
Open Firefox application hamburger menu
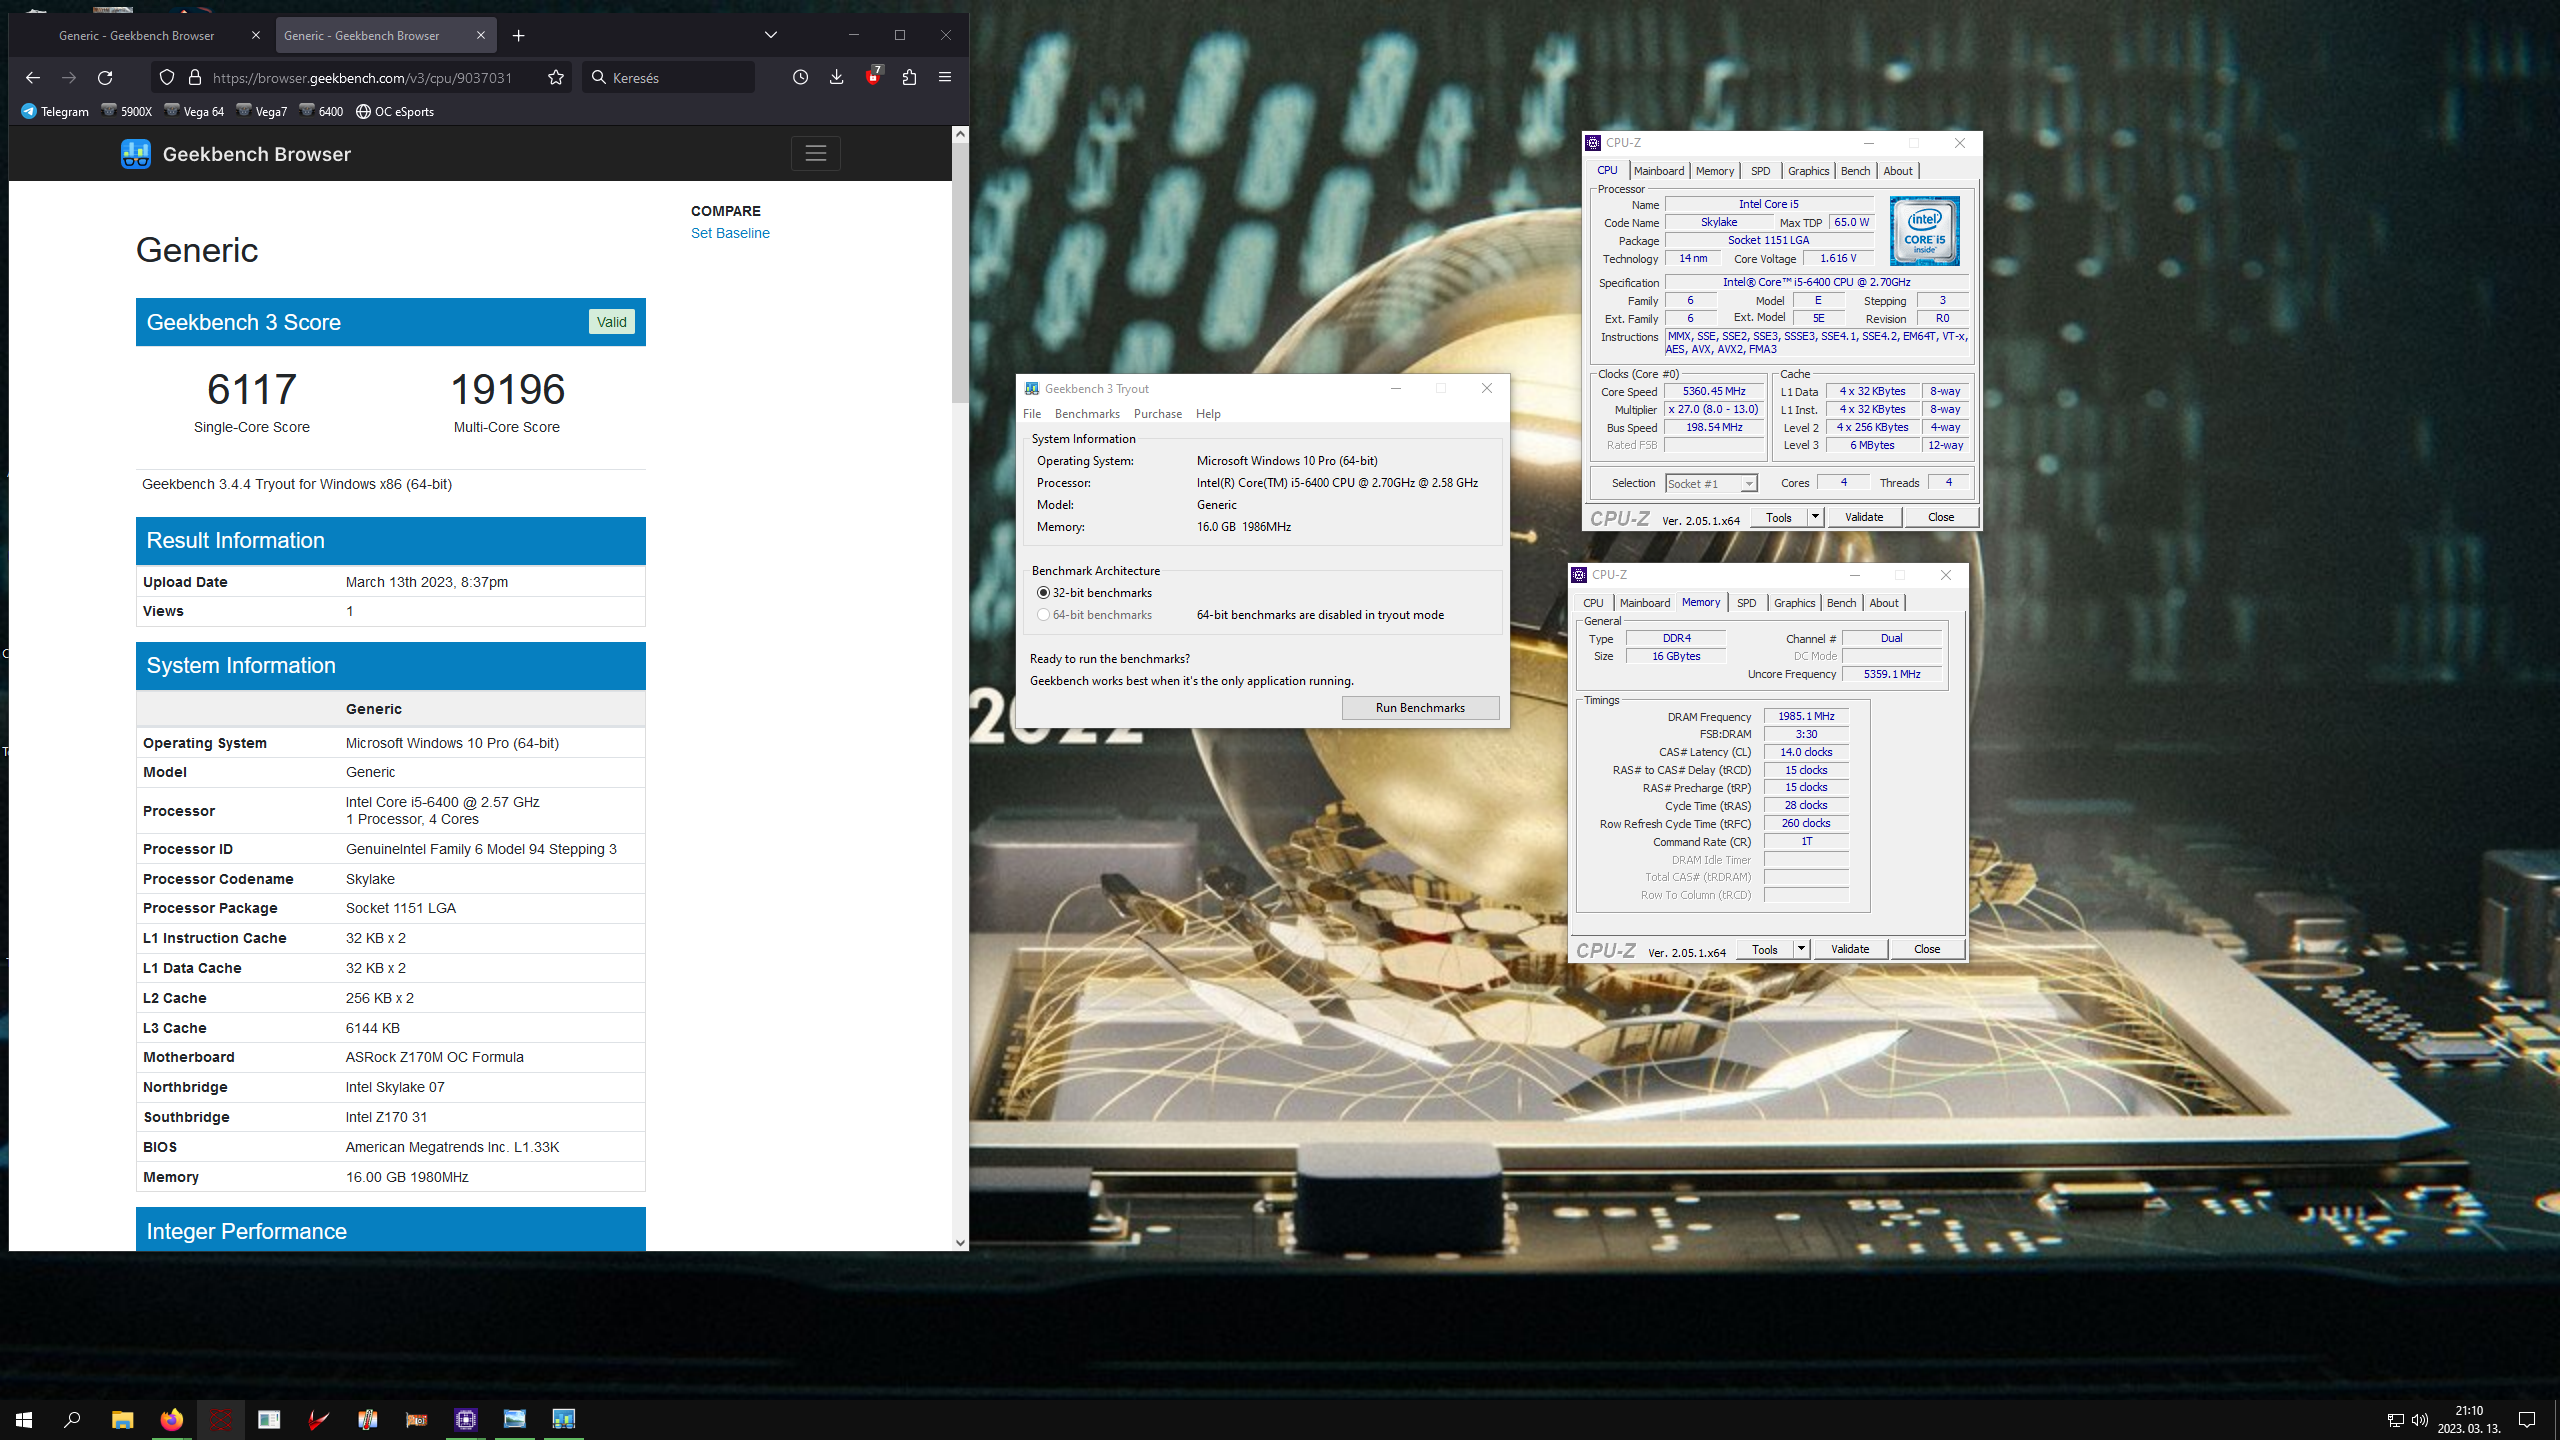(x=944, y=77)
